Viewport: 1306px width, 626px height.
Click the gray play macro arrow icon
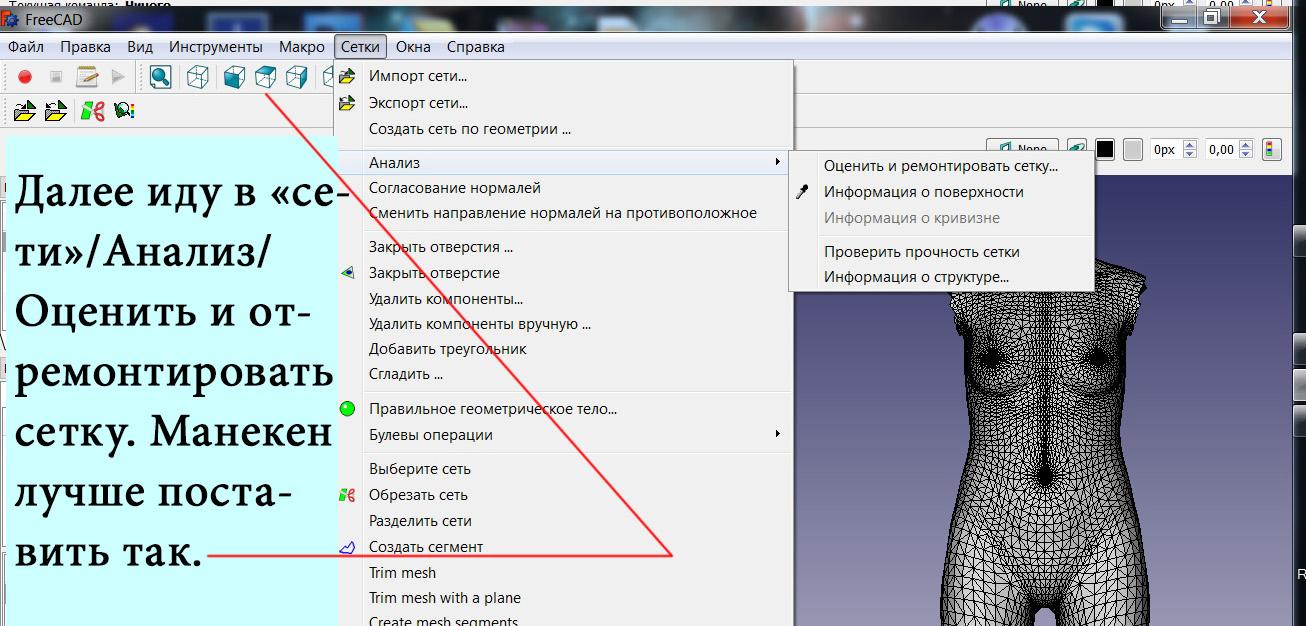coord(118,77)
